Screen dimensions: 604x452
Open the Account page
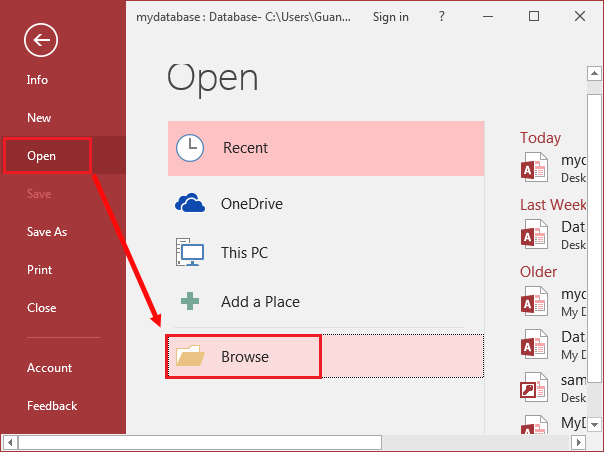[x=49, y=368]
